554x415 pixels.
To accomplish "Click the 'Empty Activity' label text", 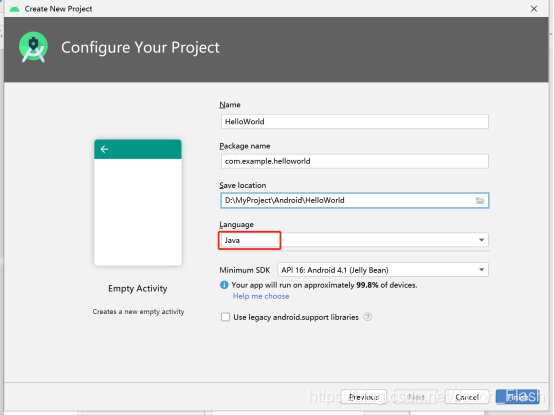I will [138, 289].
